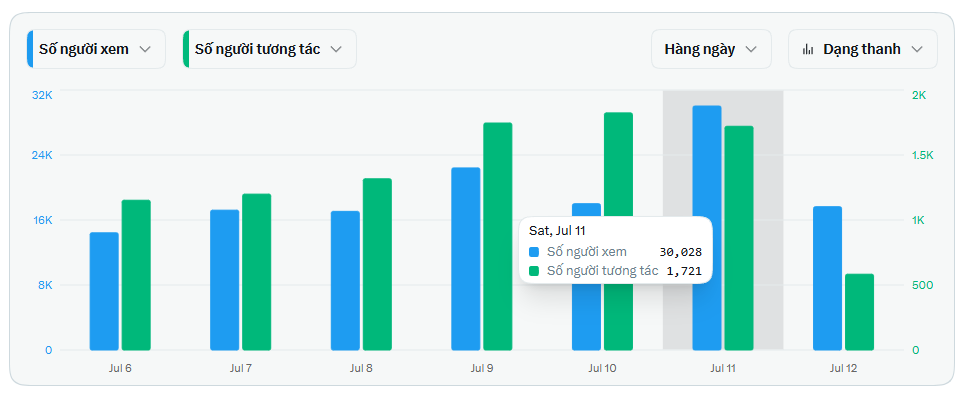Open the "Số người xem" metric dropdown
The image size is (963, 394).
pos(96,49)
